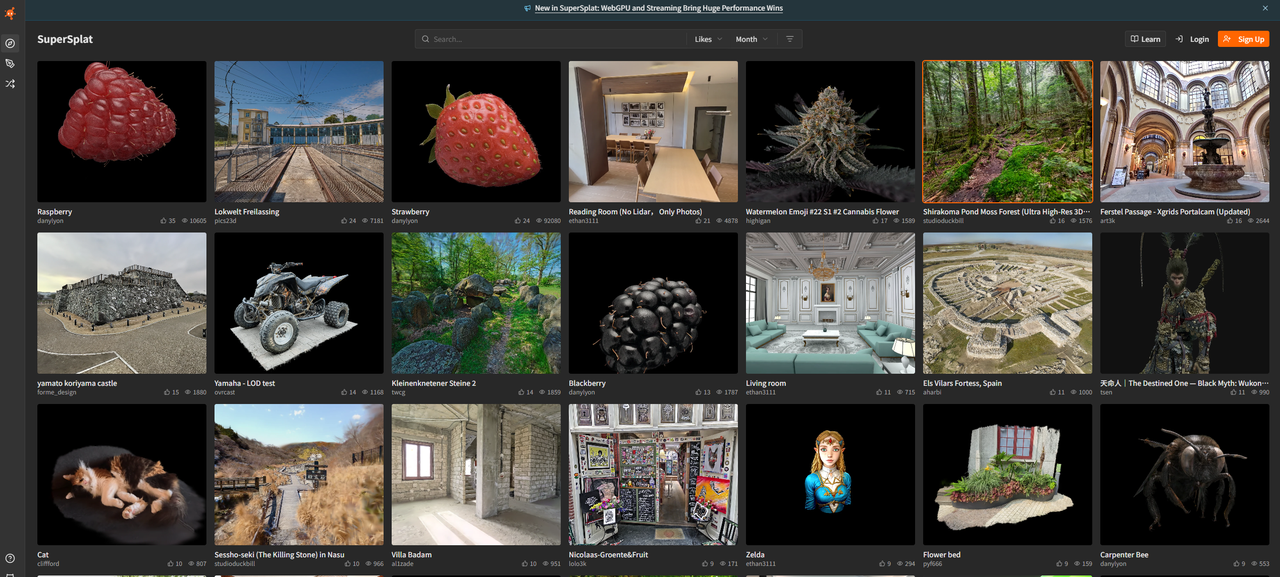Click the like icon on Raspberry card
1280x577 pixels.
pyautogui.click(x=163, y=221)
